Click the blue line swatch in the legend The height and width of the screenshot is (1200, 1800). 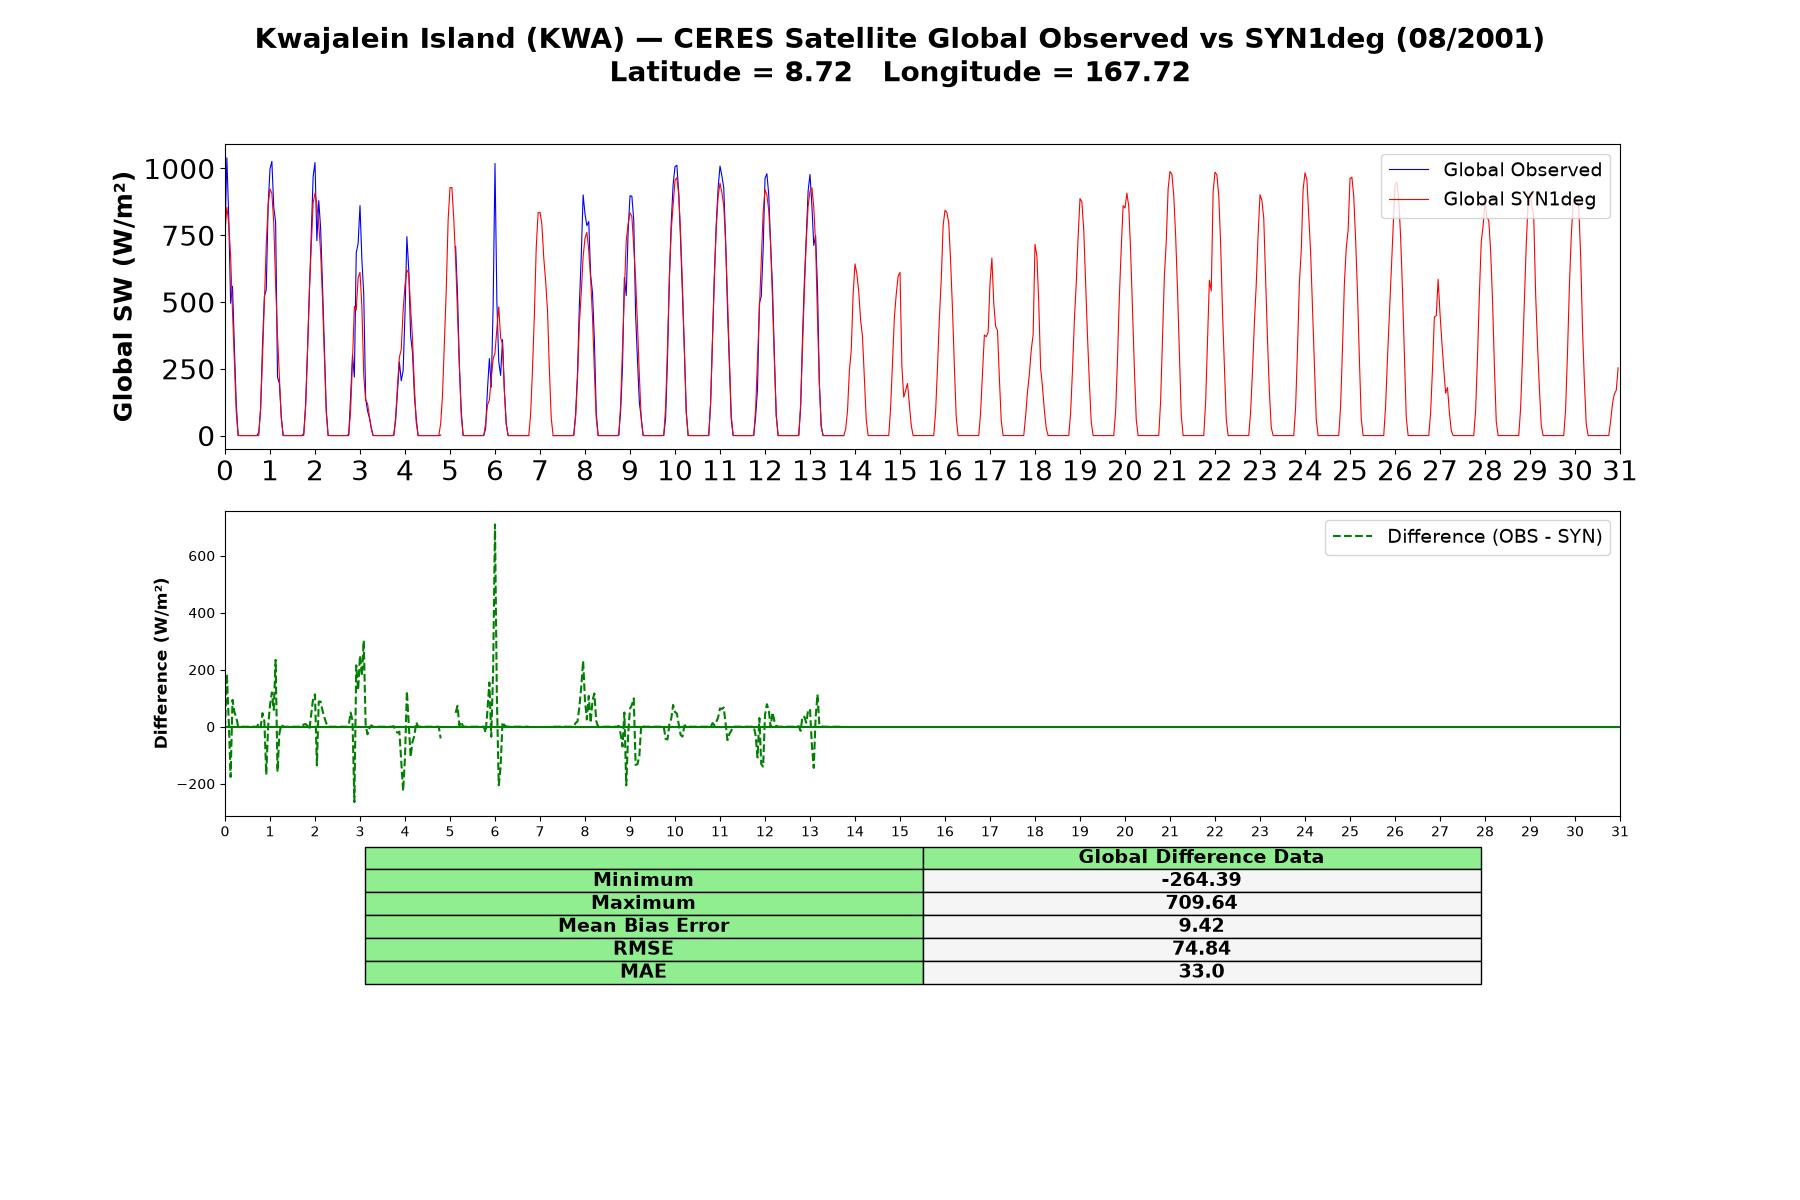point(1409,171)
